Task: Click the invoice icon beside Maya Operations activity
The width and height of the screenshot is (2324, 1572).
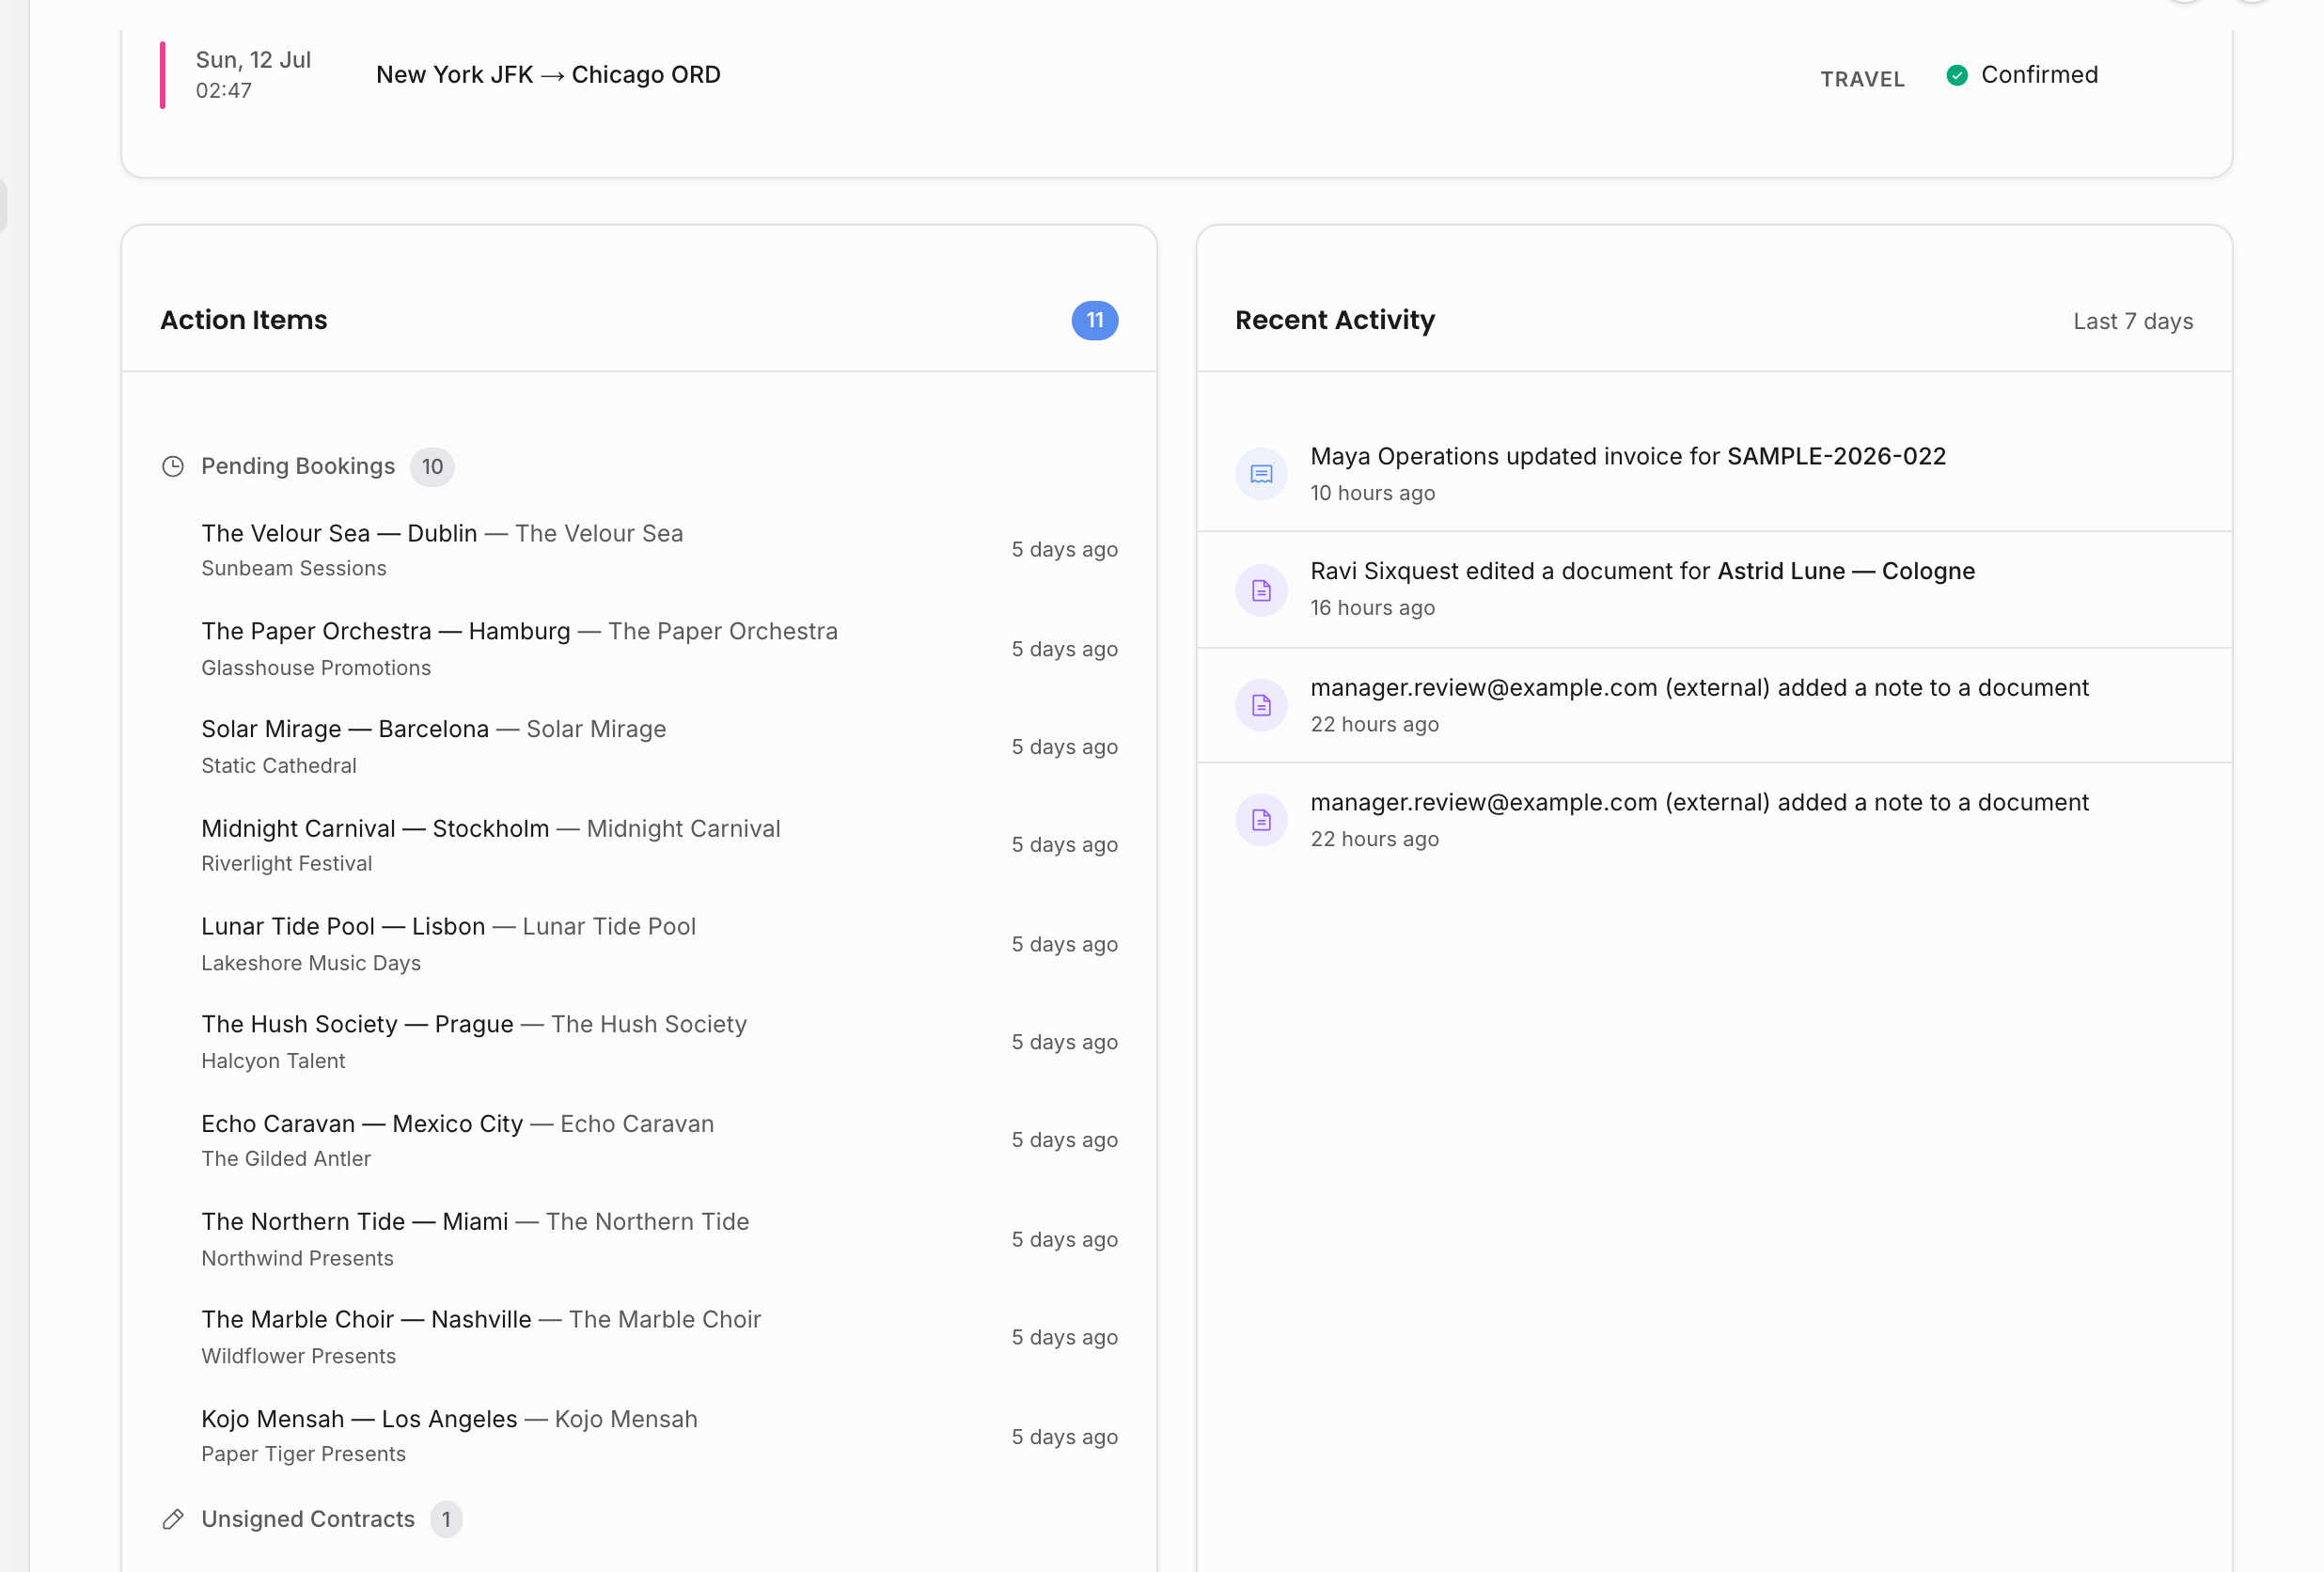Action: [1261, 474]
